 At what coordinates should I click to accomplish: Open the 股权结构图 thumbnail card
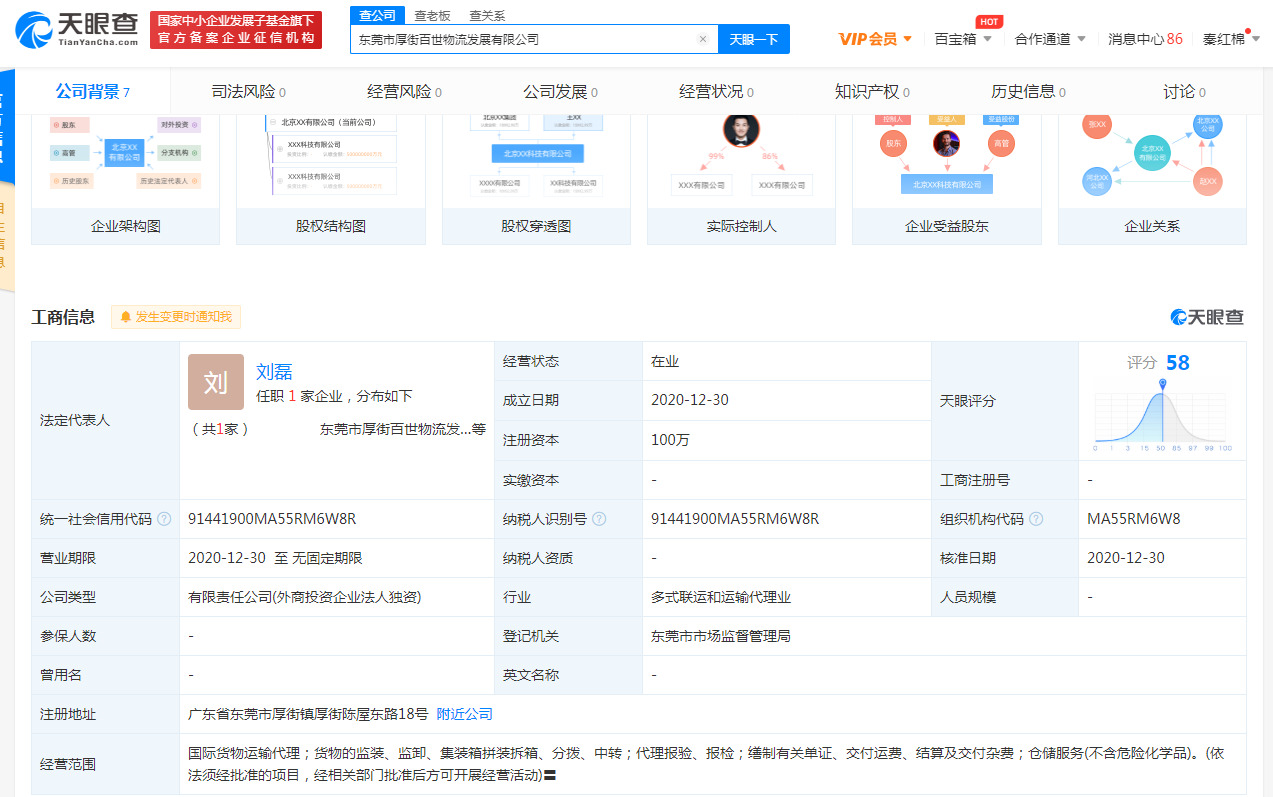[331, 179]
